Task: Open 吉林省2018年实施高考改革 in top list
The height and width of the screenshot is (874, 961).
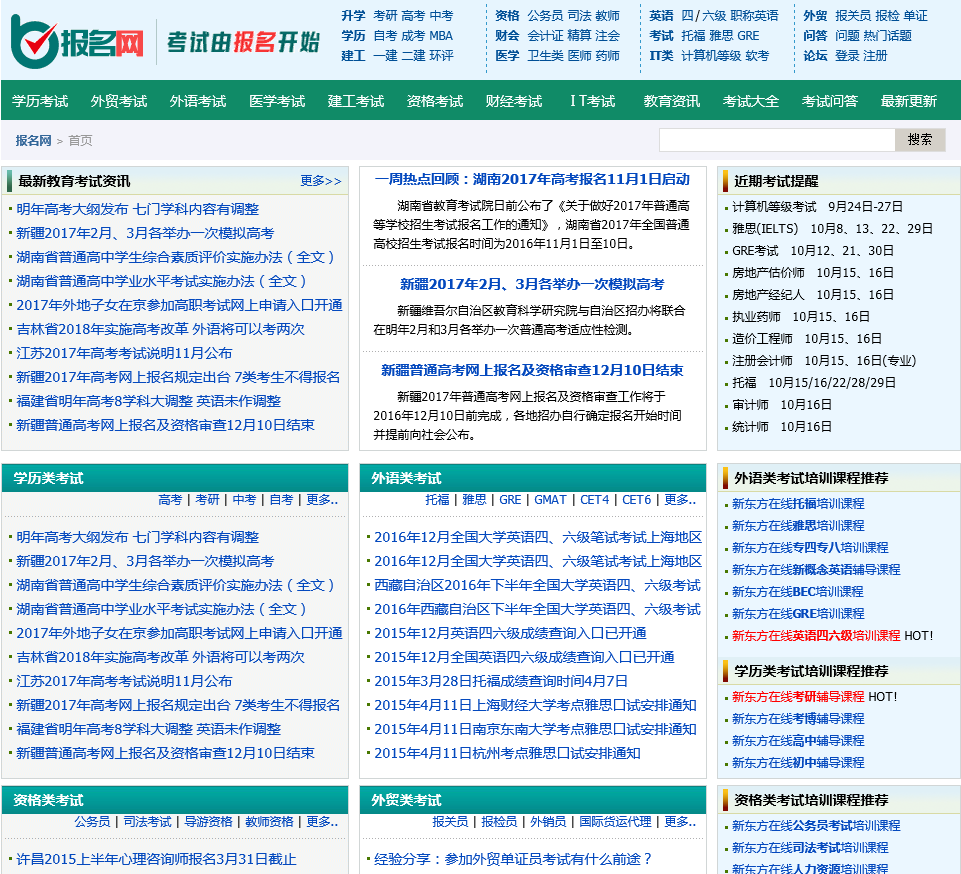Action: [x=161, y=330]
